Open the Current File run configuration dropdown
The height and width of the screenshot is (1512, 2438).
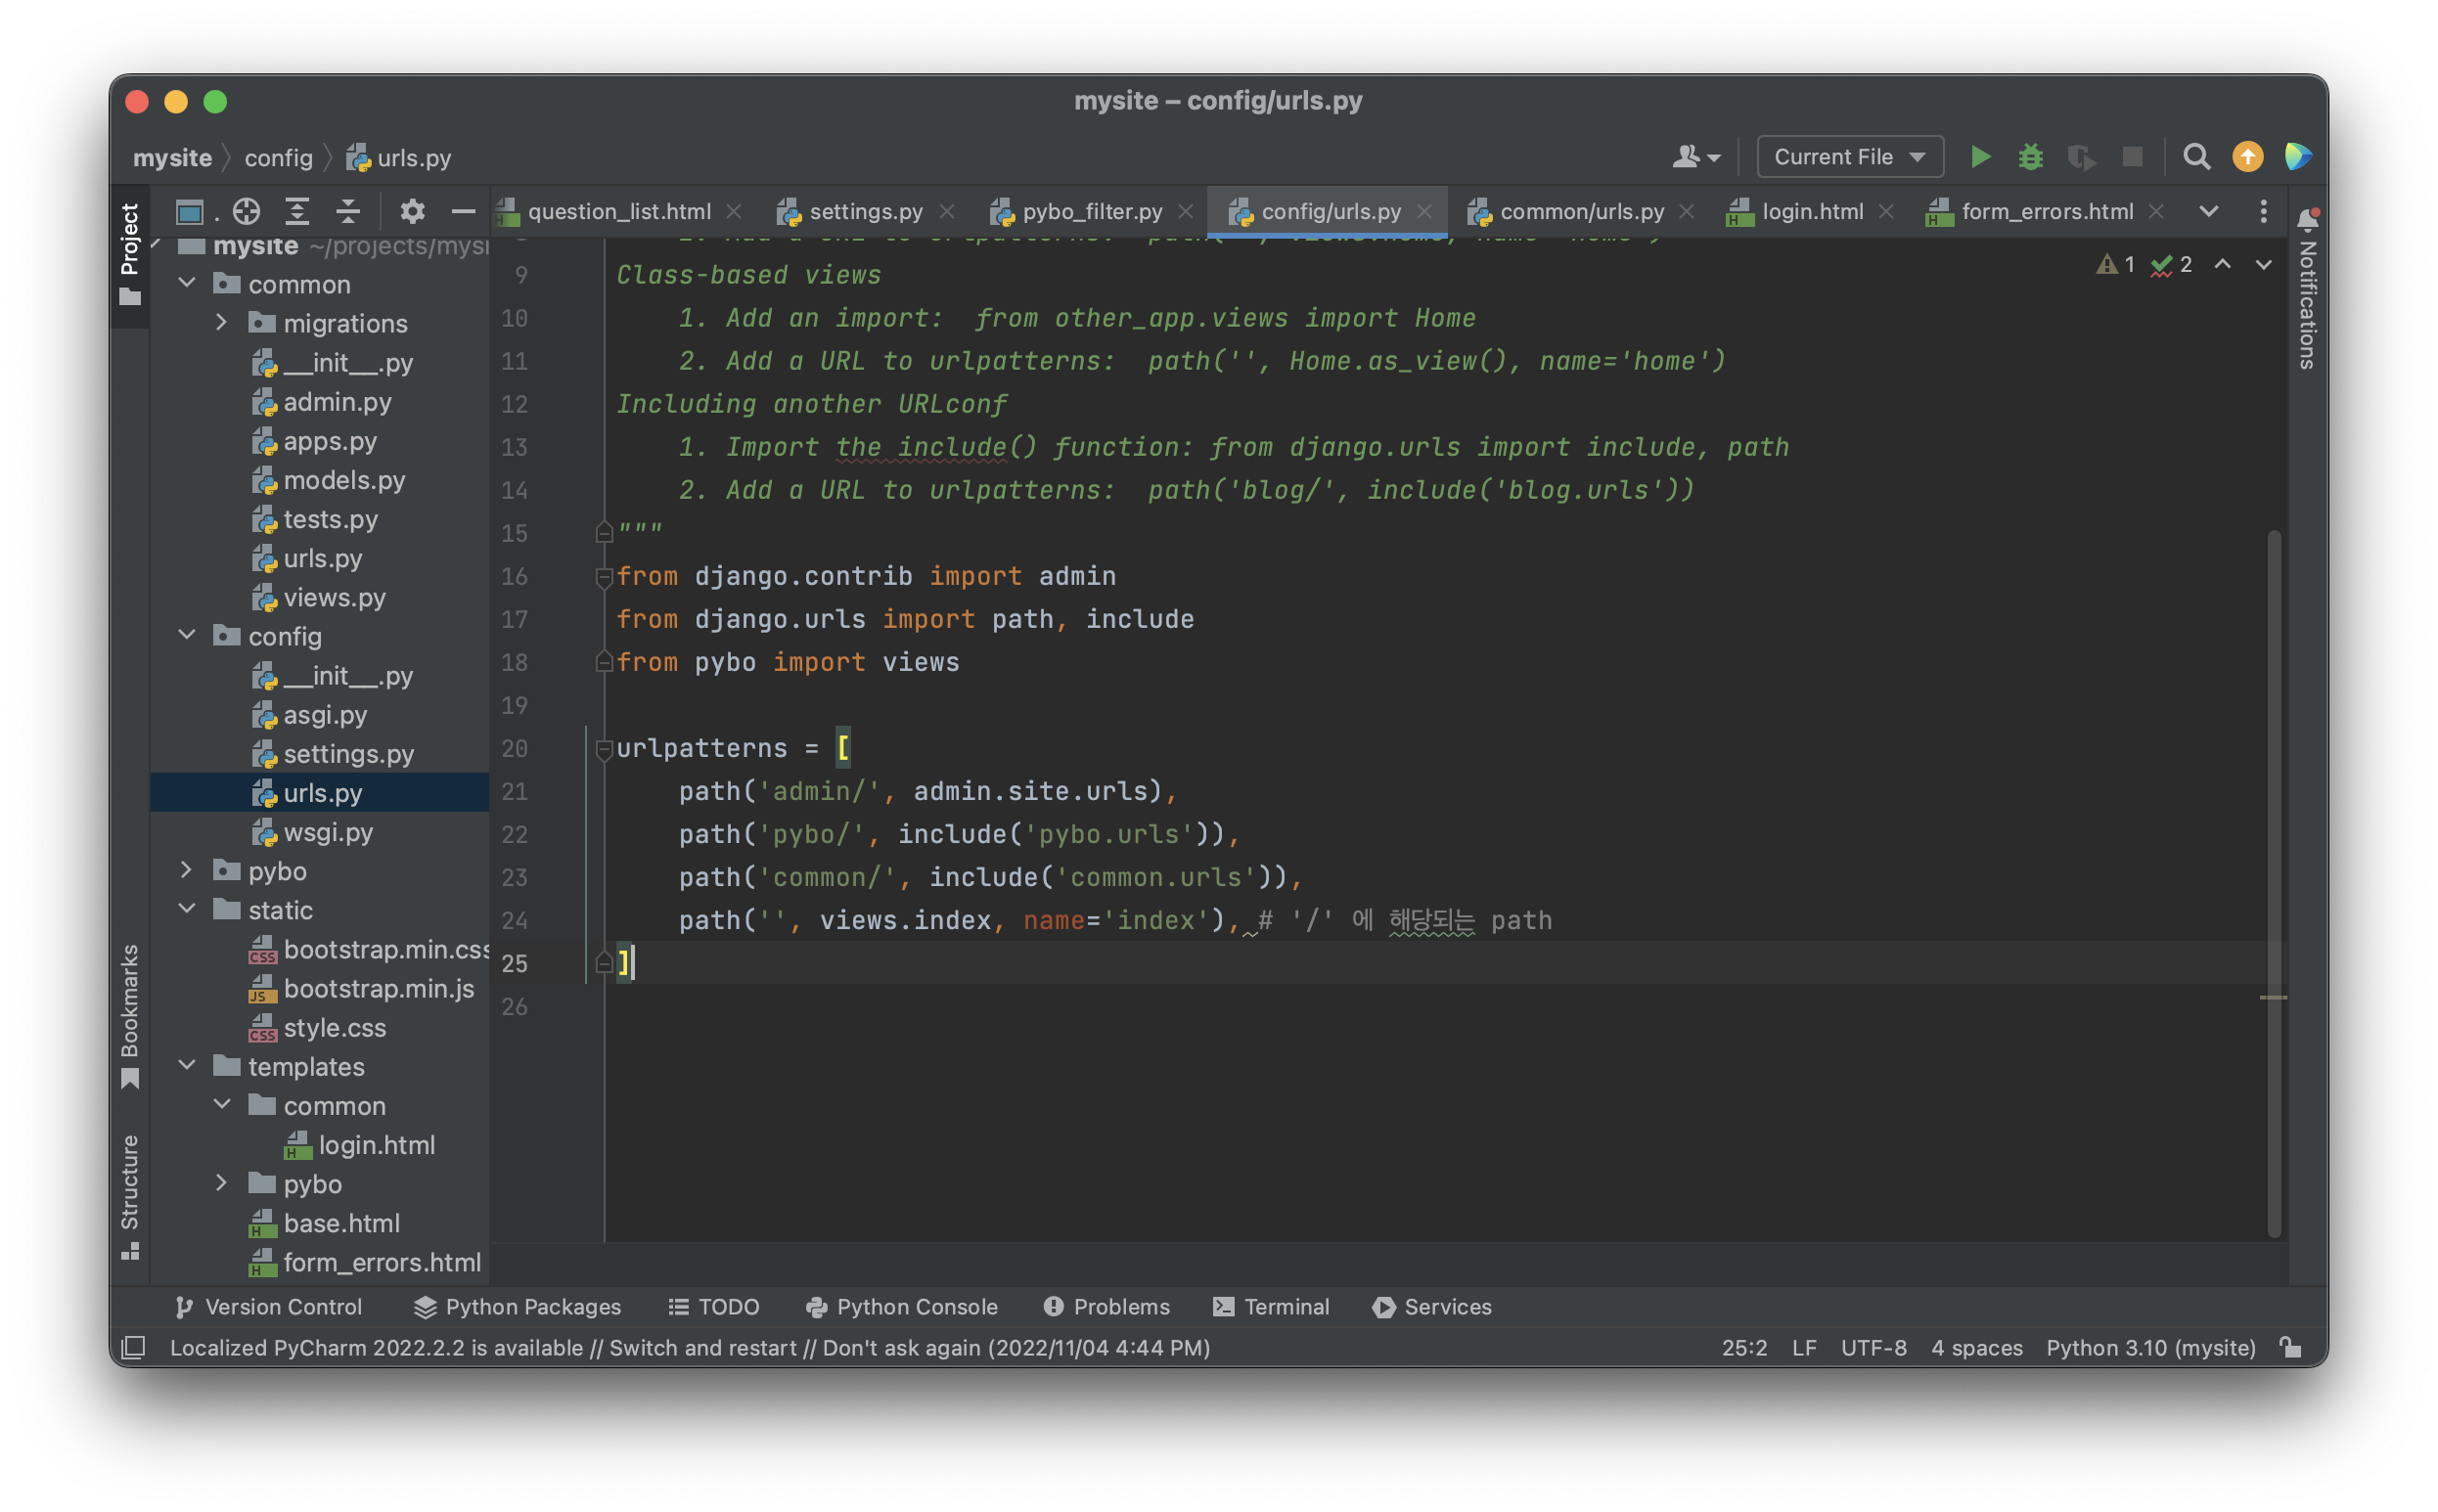click(x=1849, y=157)
